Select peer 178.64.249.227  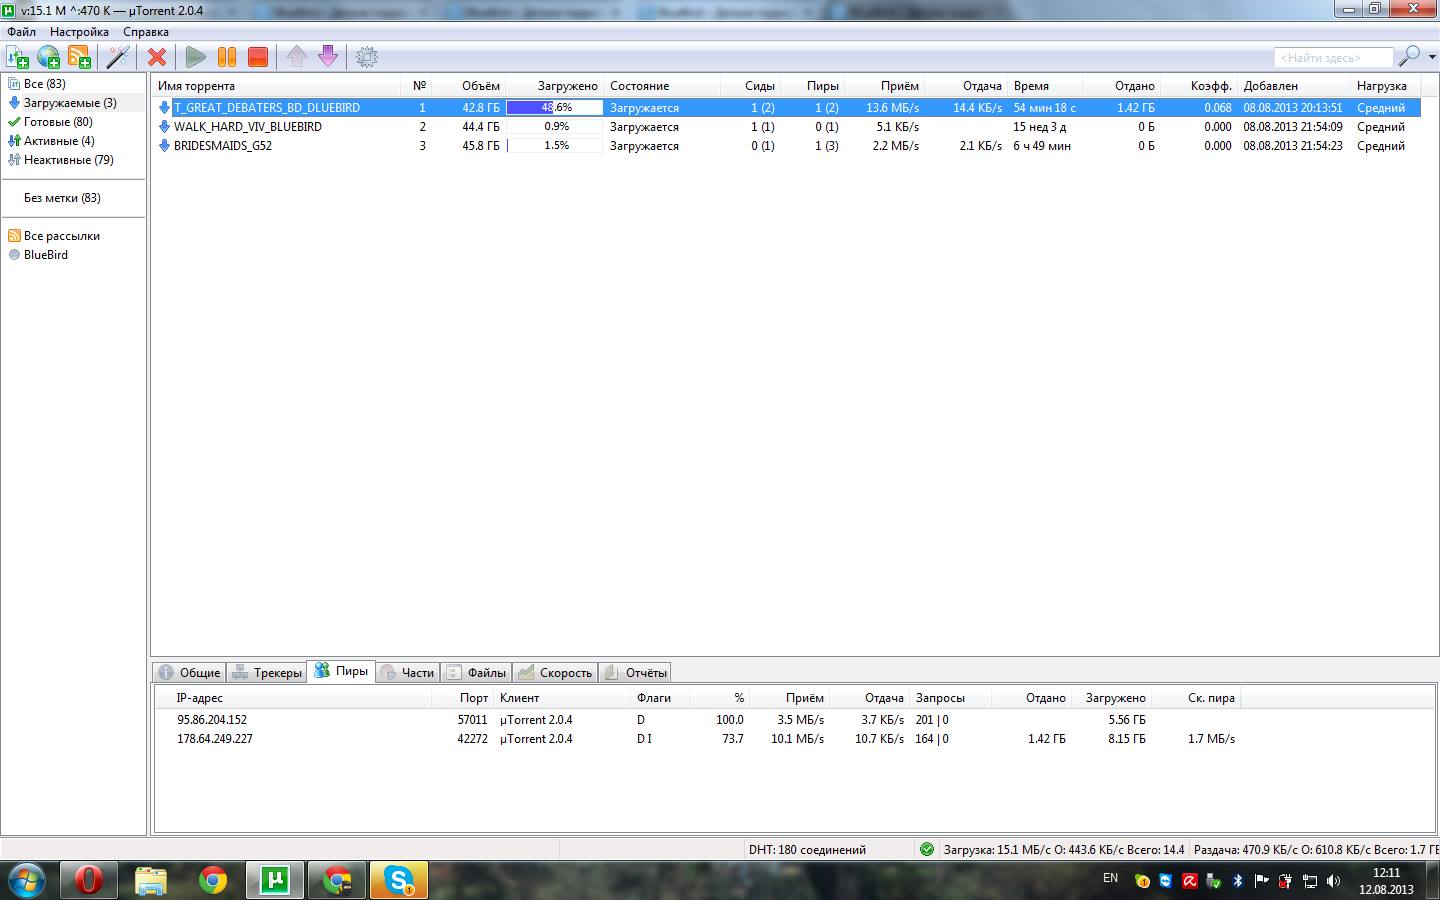pyautogui.click(x=215, y=739)
